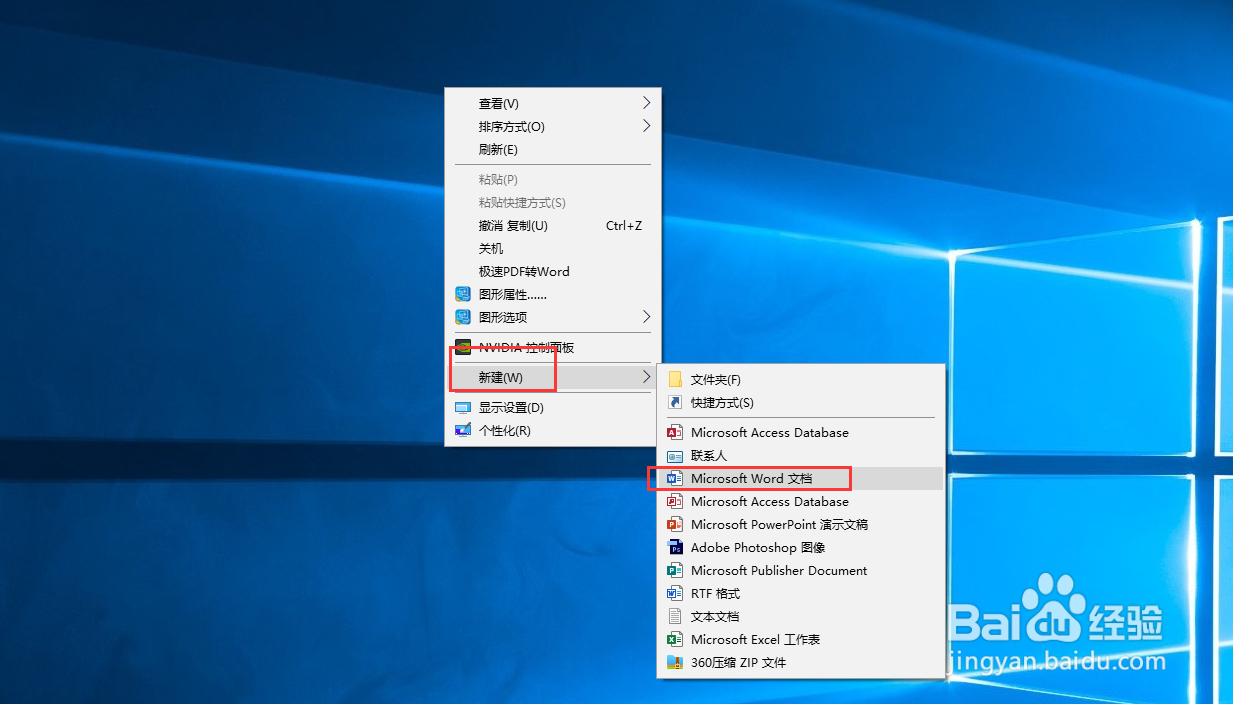This screenshot has height=704, width=1233.
Task: Click the 显示设置 monitor icon
Action: (463, 408)
